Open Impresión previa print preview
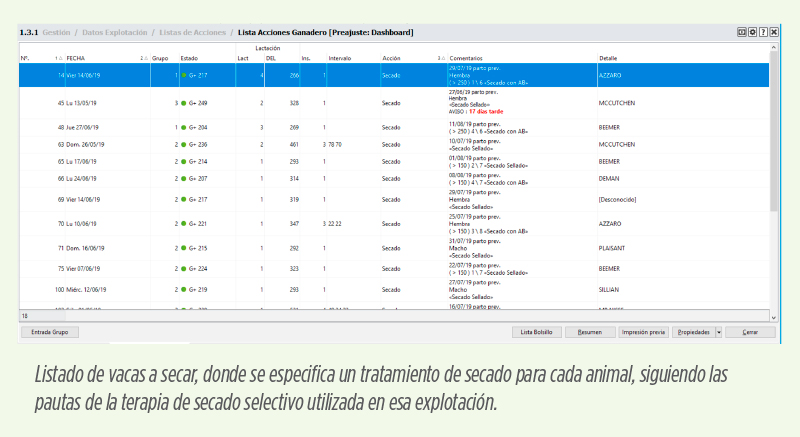The image size is (800, 437). click(x=643, y=332)
